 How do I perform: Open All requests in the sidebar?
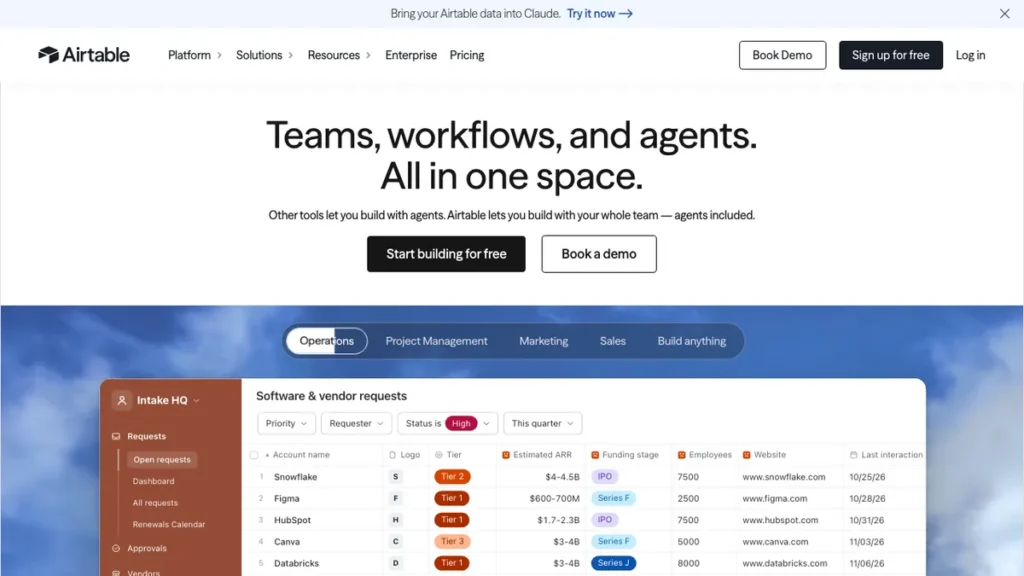click(155, 503)
